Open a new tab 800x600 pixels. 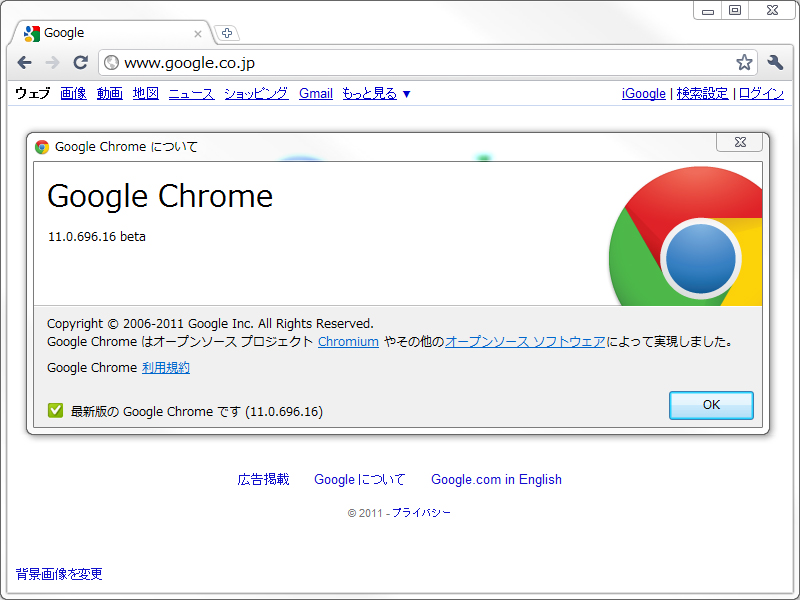(226, 31)
